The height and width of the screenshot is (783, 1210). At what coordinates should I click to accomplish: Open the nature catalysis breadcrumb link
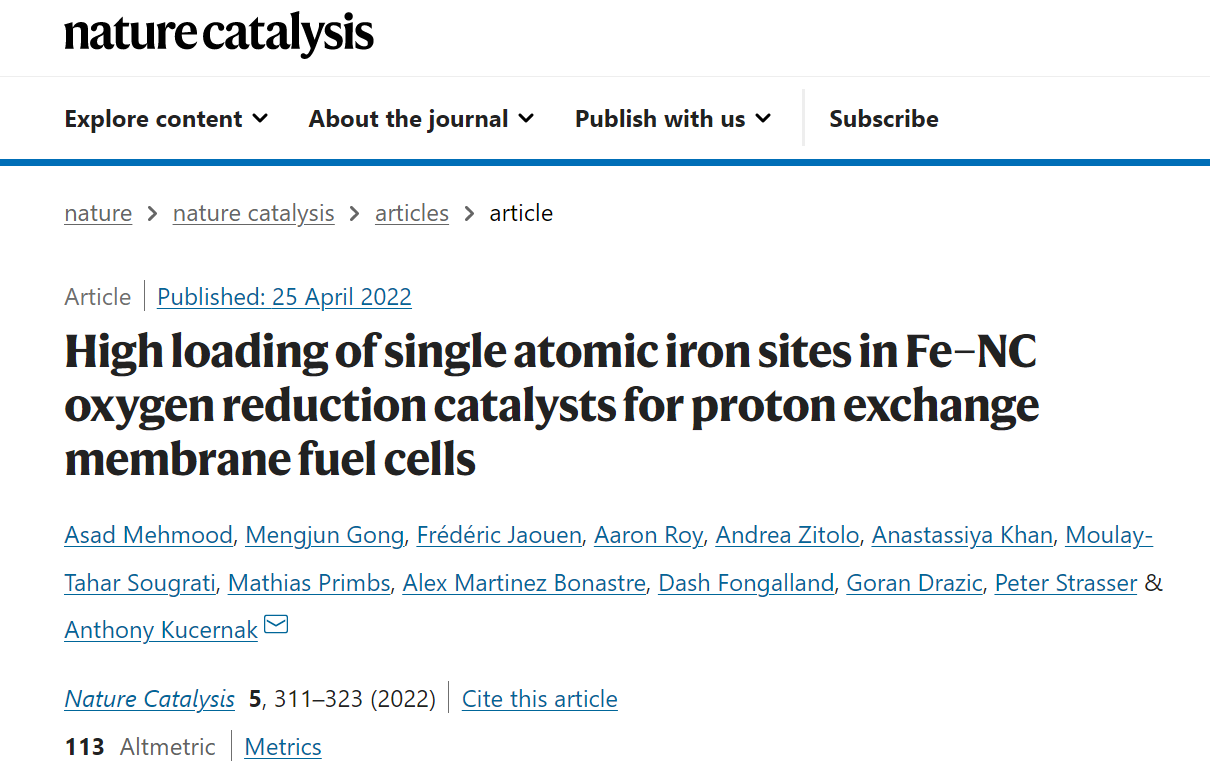tap(253, 213)
